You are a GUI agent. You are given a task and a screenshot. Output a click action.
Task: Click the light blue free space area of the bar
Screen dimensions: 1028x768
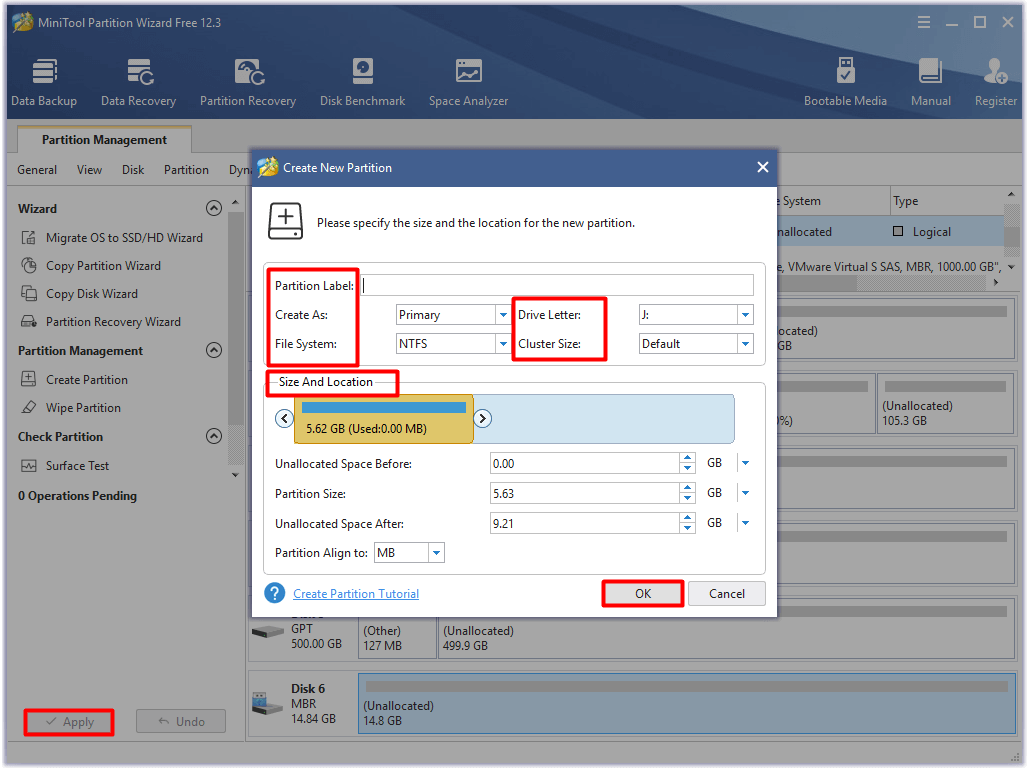(603, 419)
